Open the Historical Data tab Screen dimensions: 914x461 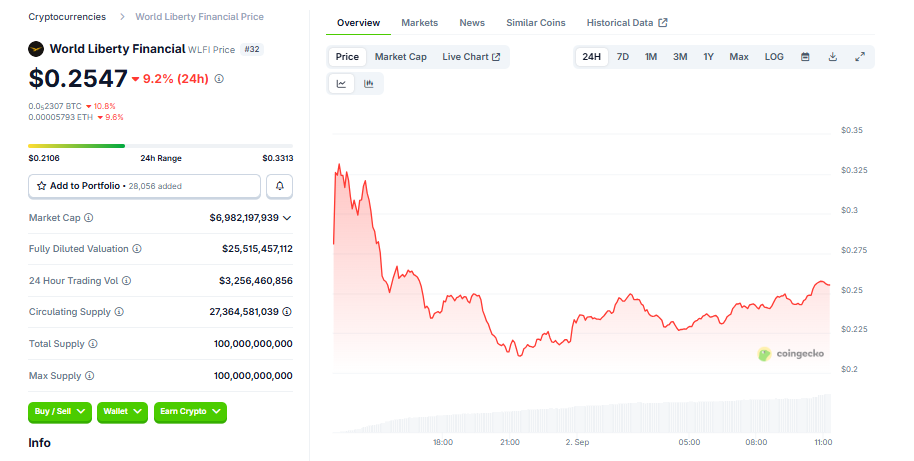pos(626,22)
